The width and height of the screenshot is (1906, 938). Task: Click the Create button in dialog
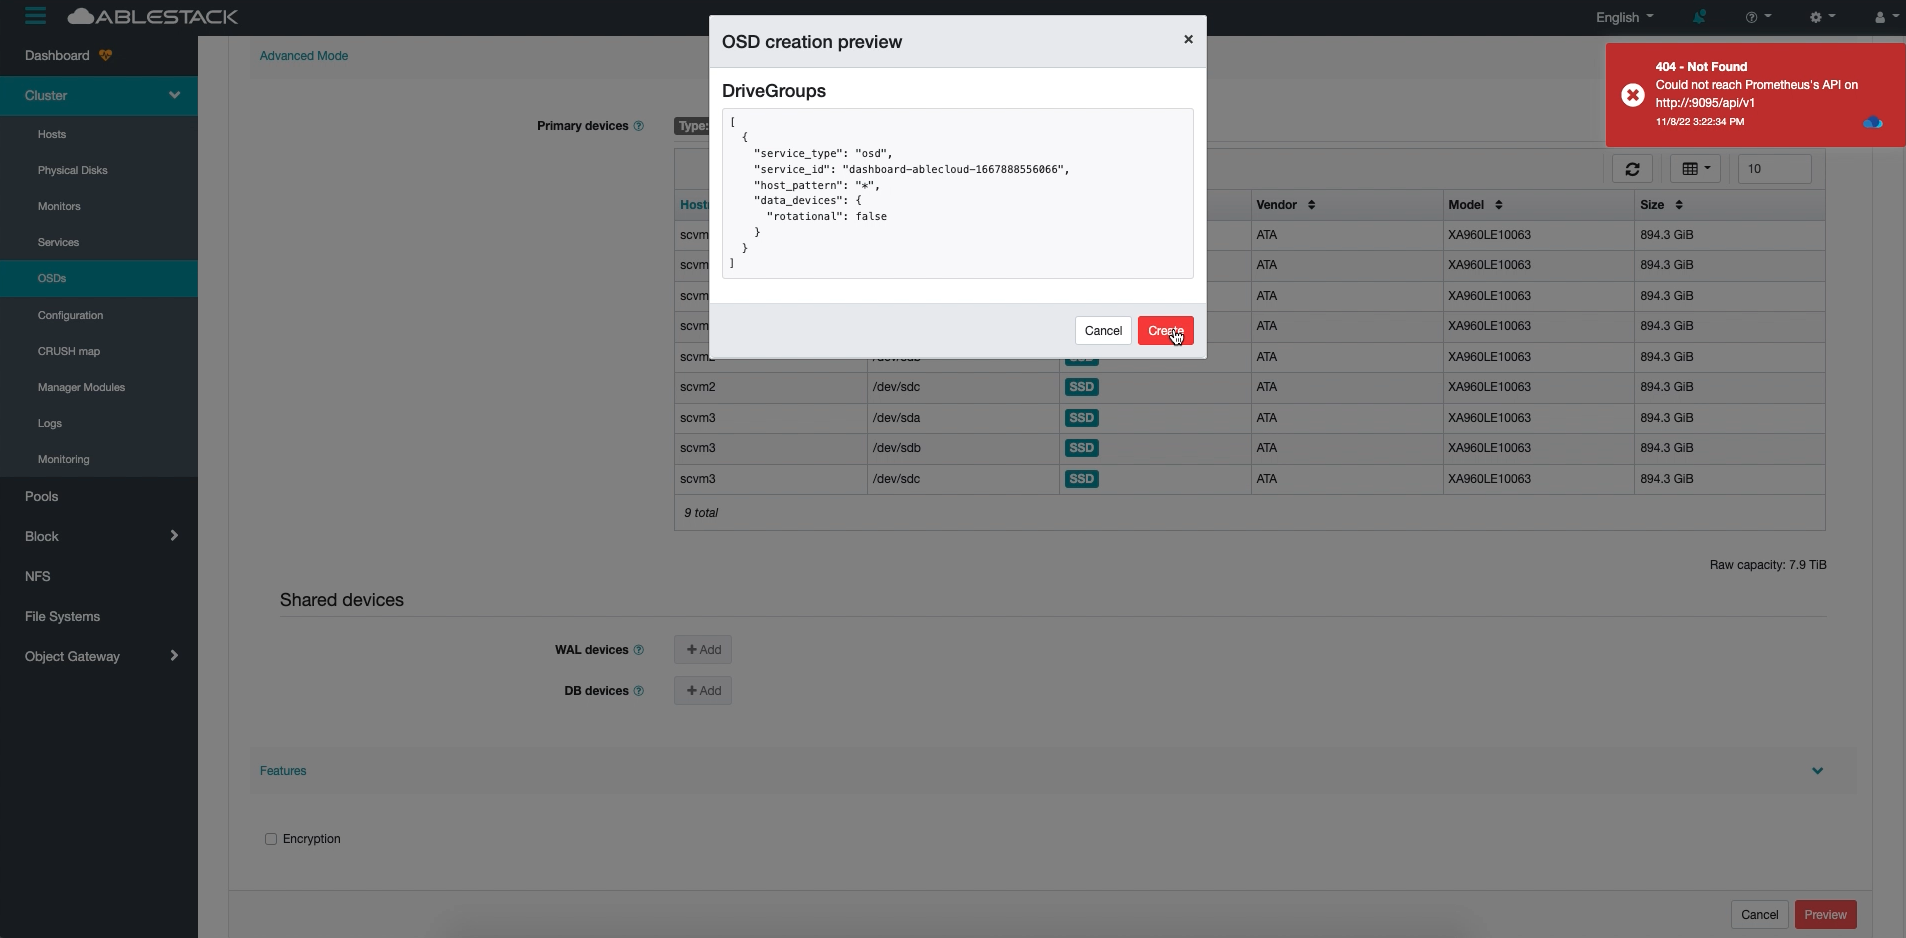pos(1165,331)
